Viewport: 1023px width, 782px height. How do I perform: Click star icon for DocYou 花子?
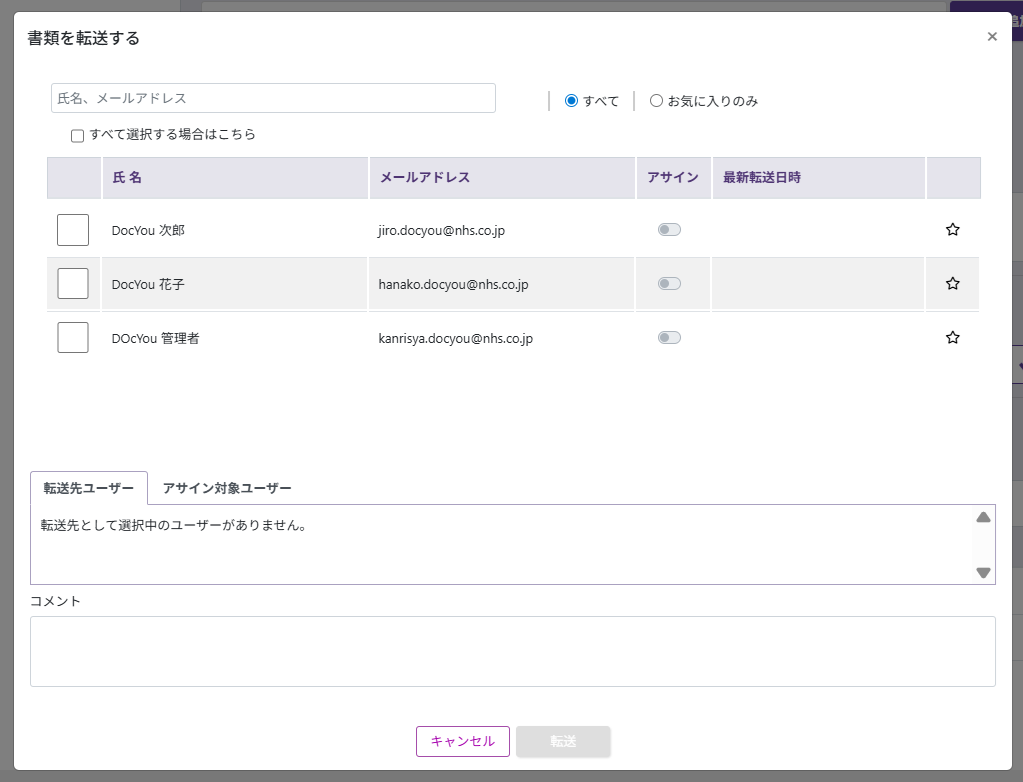[952, 284]
